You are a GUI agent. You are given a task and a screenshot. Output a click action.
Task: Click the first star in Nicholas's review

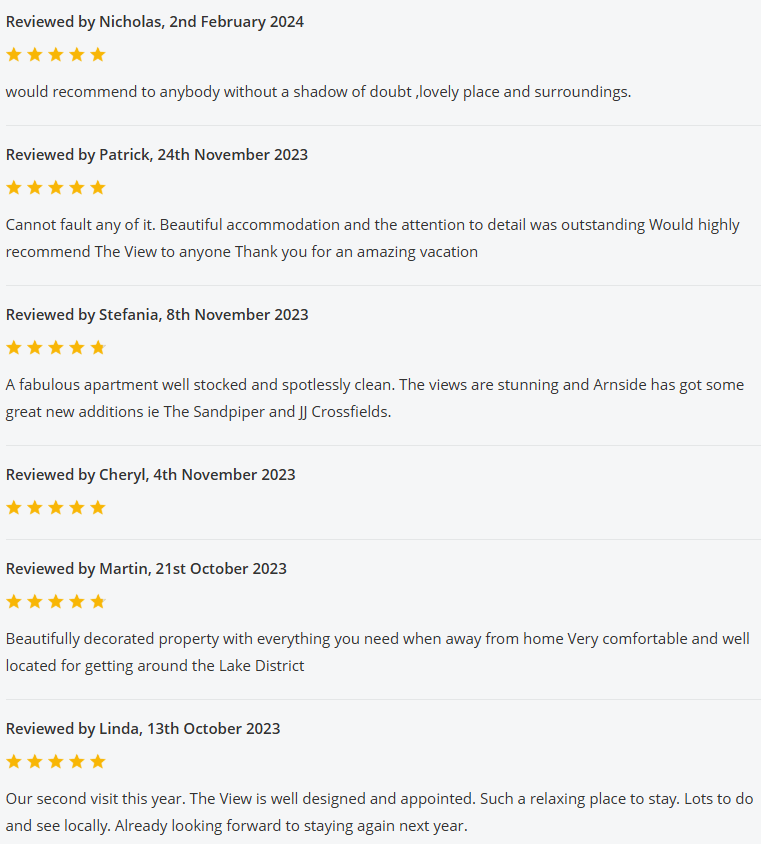pyautogui.click(x=13, y=55)
